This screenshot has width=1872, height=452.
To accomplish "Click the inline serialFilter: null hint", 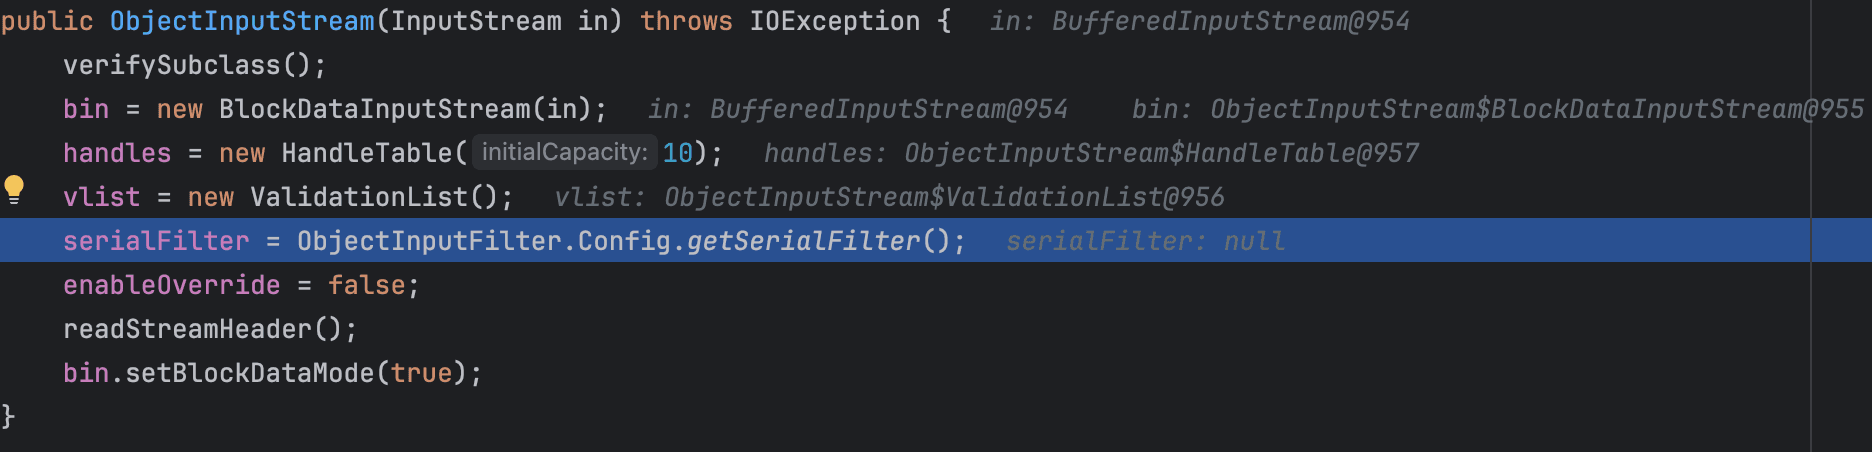I will click(x=1145, y=241).
